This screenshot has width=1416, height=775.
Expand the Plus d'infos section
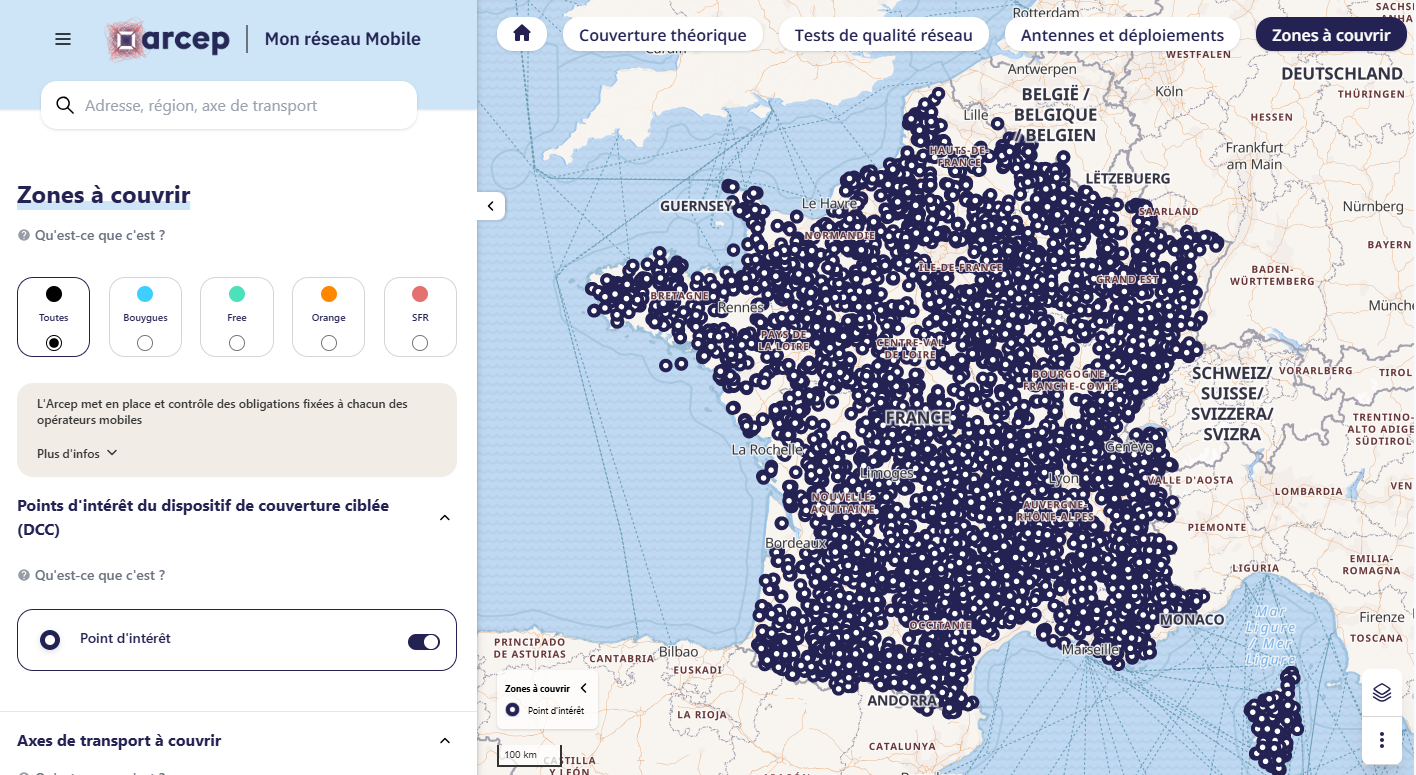(x=78, y=453)
